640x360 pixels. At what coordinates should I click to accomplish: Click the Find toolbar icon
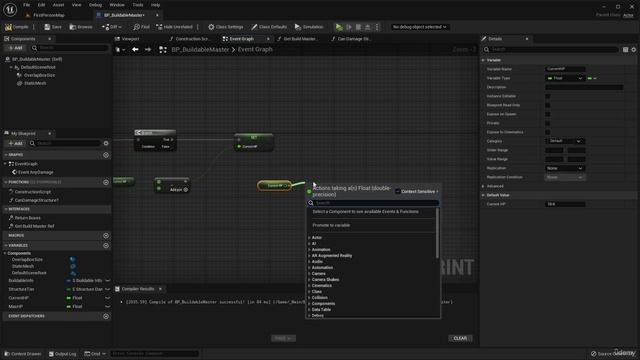coord(141,27)
